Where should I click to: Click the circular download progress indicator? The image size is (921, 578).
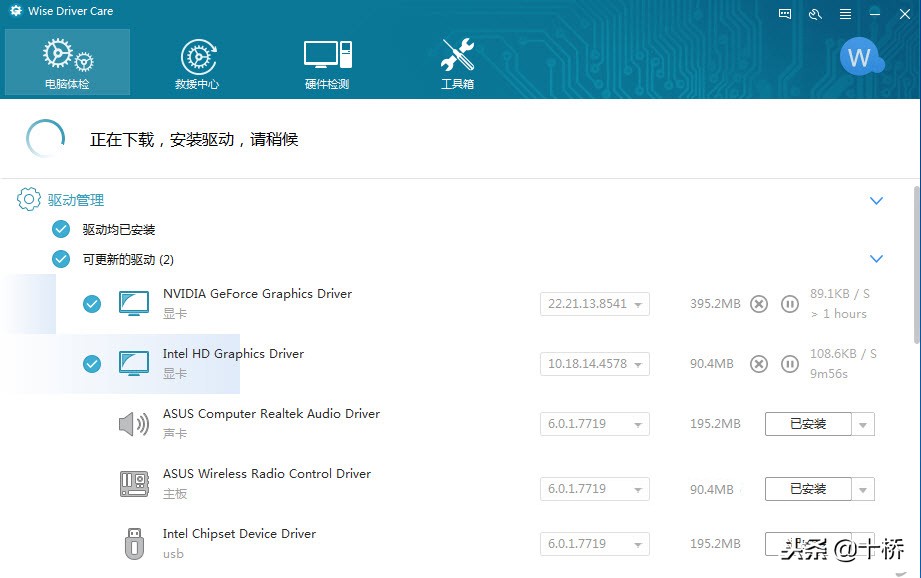coord(46,138)
